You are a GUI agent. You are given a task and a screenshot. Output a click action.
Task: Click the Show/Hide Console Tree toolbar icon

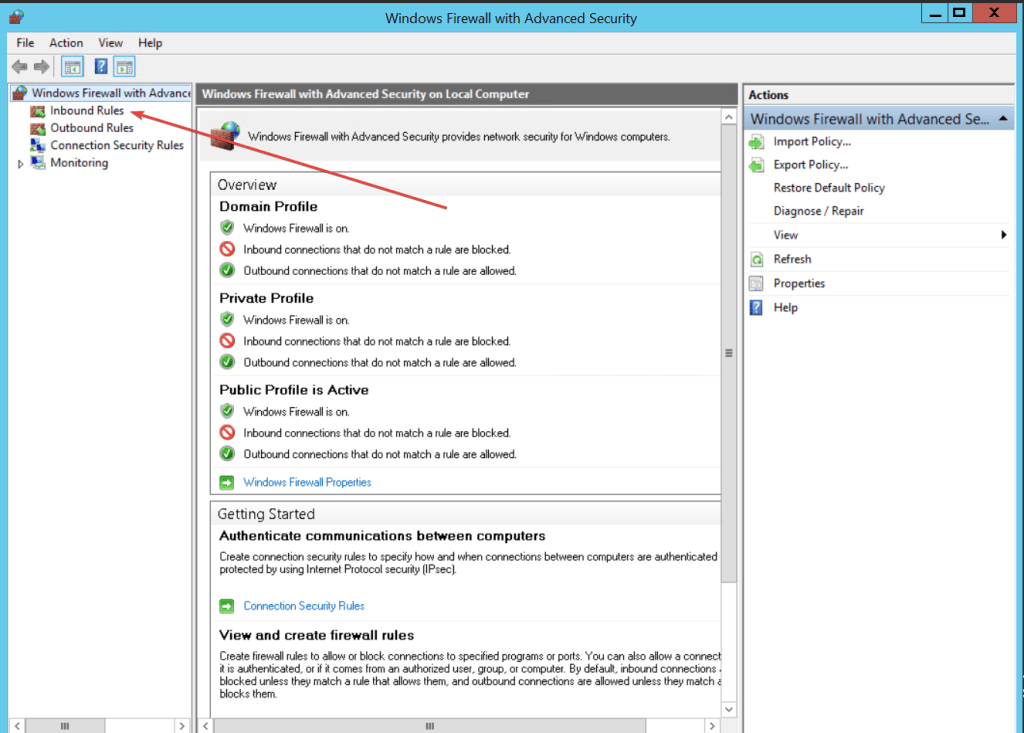[71, 66]
